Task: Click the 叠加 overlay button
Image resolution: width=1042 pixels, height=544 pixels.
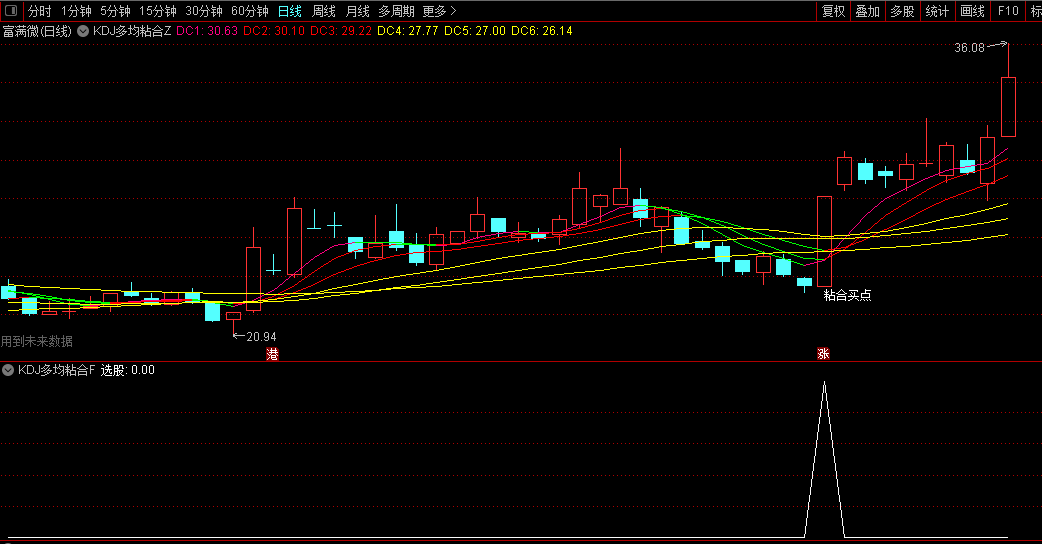Action: point(867,11)
